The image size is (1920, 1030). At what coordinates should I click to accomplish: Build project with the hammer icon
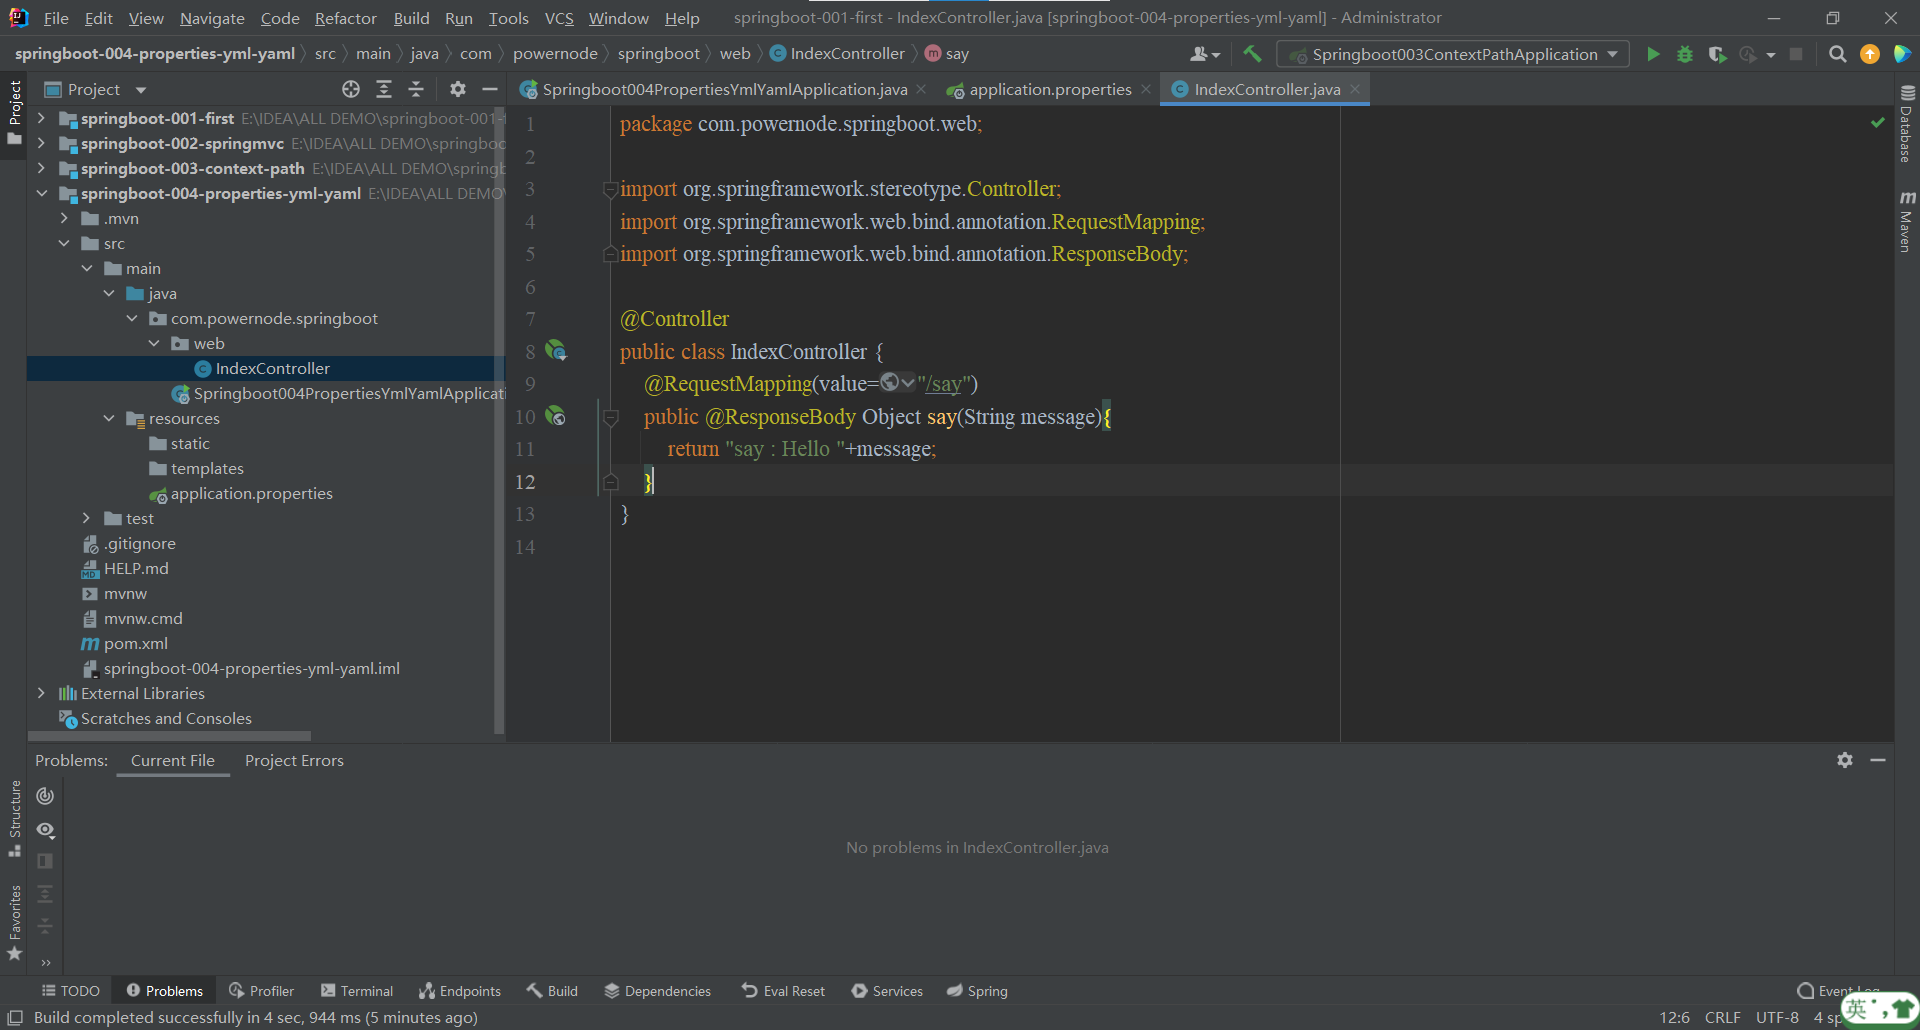pos(1252,54)
